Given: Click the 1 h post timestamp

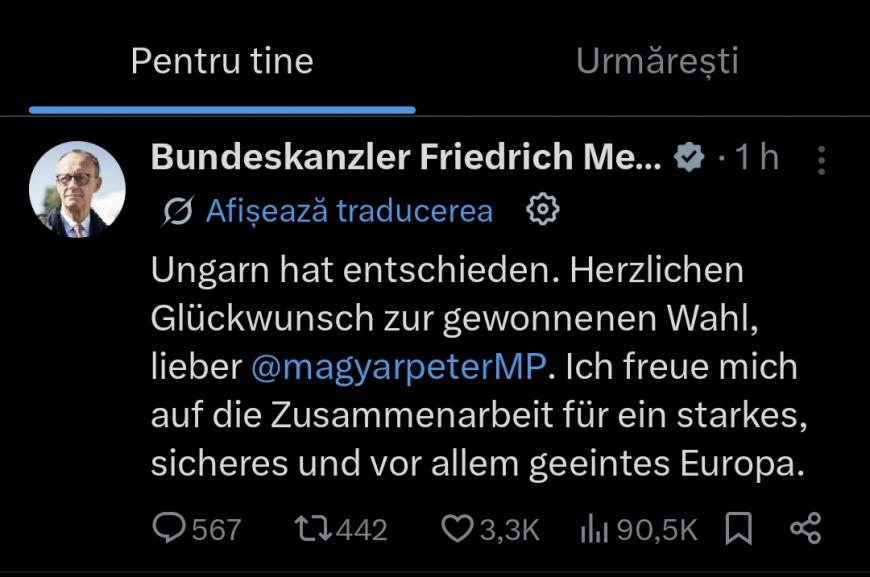Looking at the screenshot, I should [x=756, y=157].
